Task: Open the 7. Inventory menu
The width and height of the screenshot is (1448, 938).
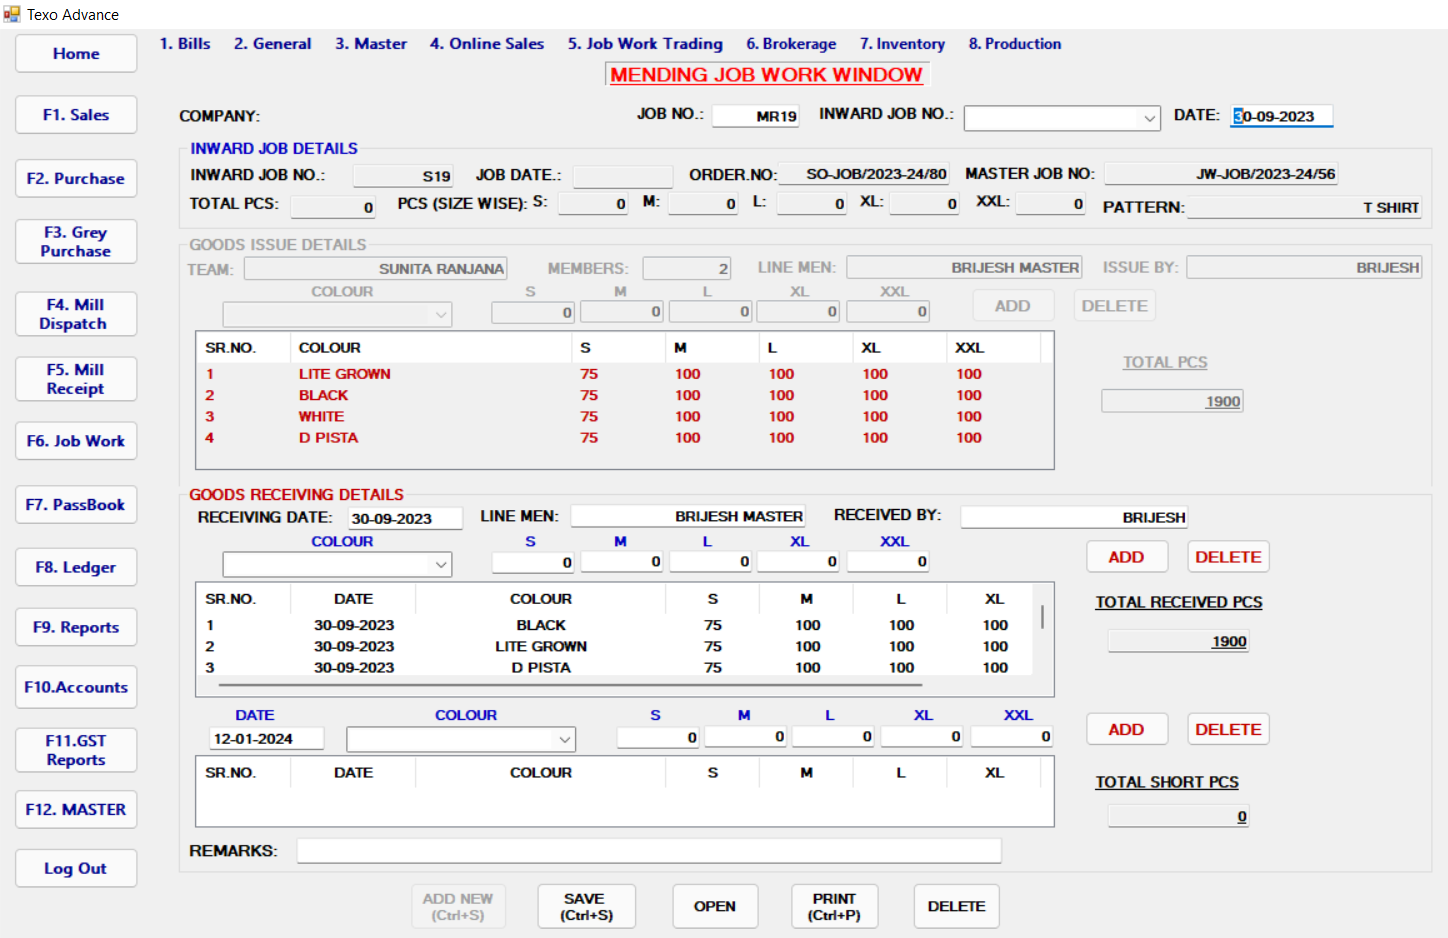Action: 902,44
